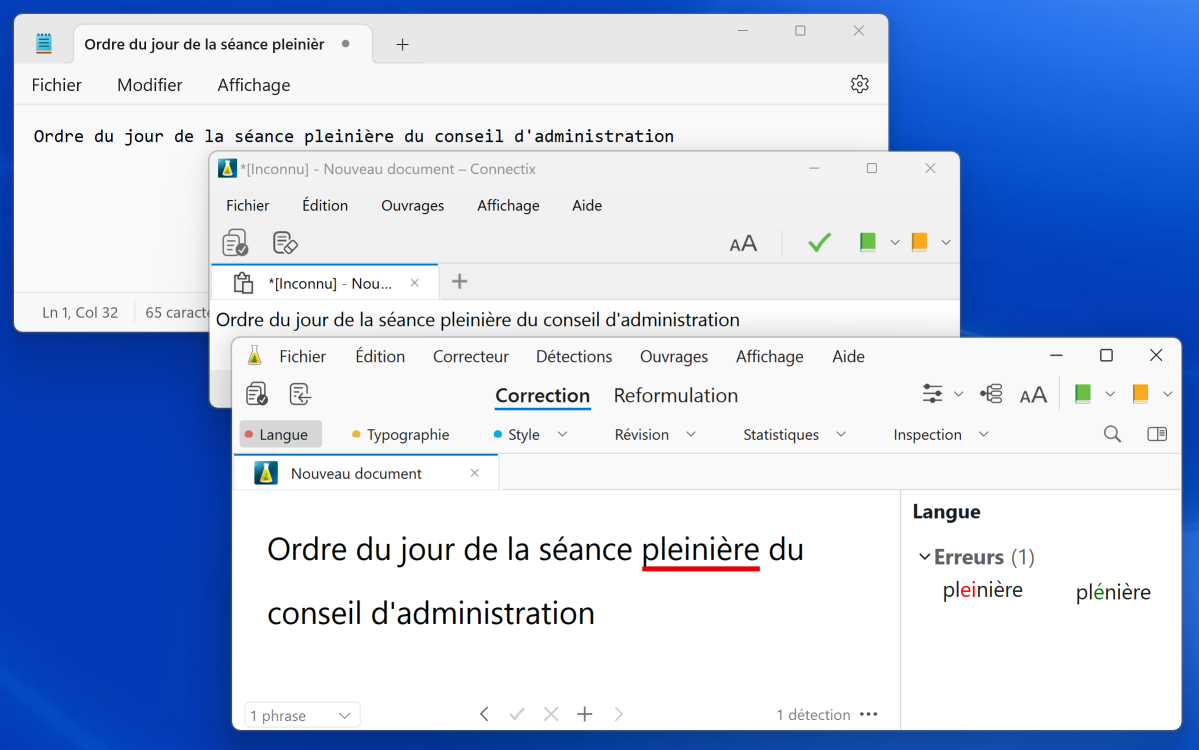The height and width of the screenshot is (750, 1199).
Task: Open the Détections menu
Action: coord(574,356)
